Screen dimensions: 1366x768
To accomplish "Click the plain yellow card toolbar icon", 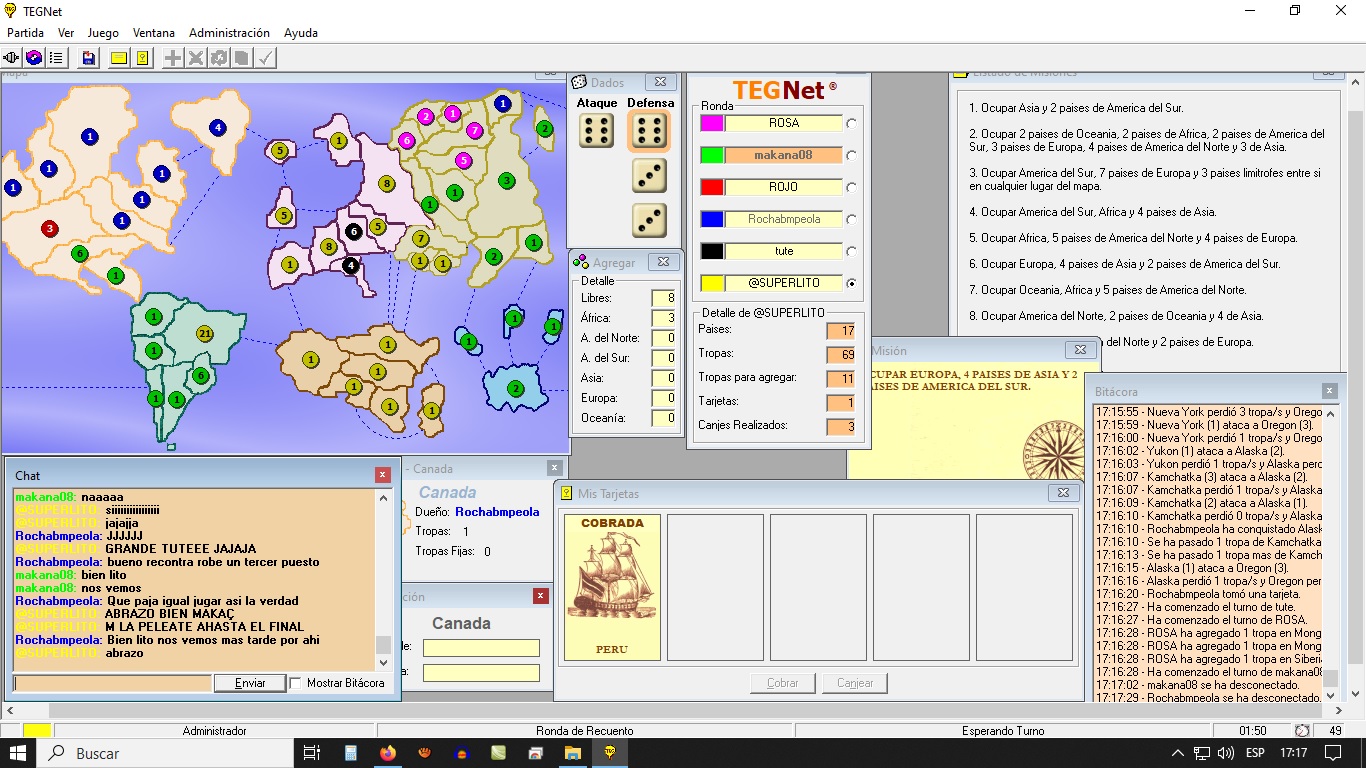I will (x=119, y=58).
